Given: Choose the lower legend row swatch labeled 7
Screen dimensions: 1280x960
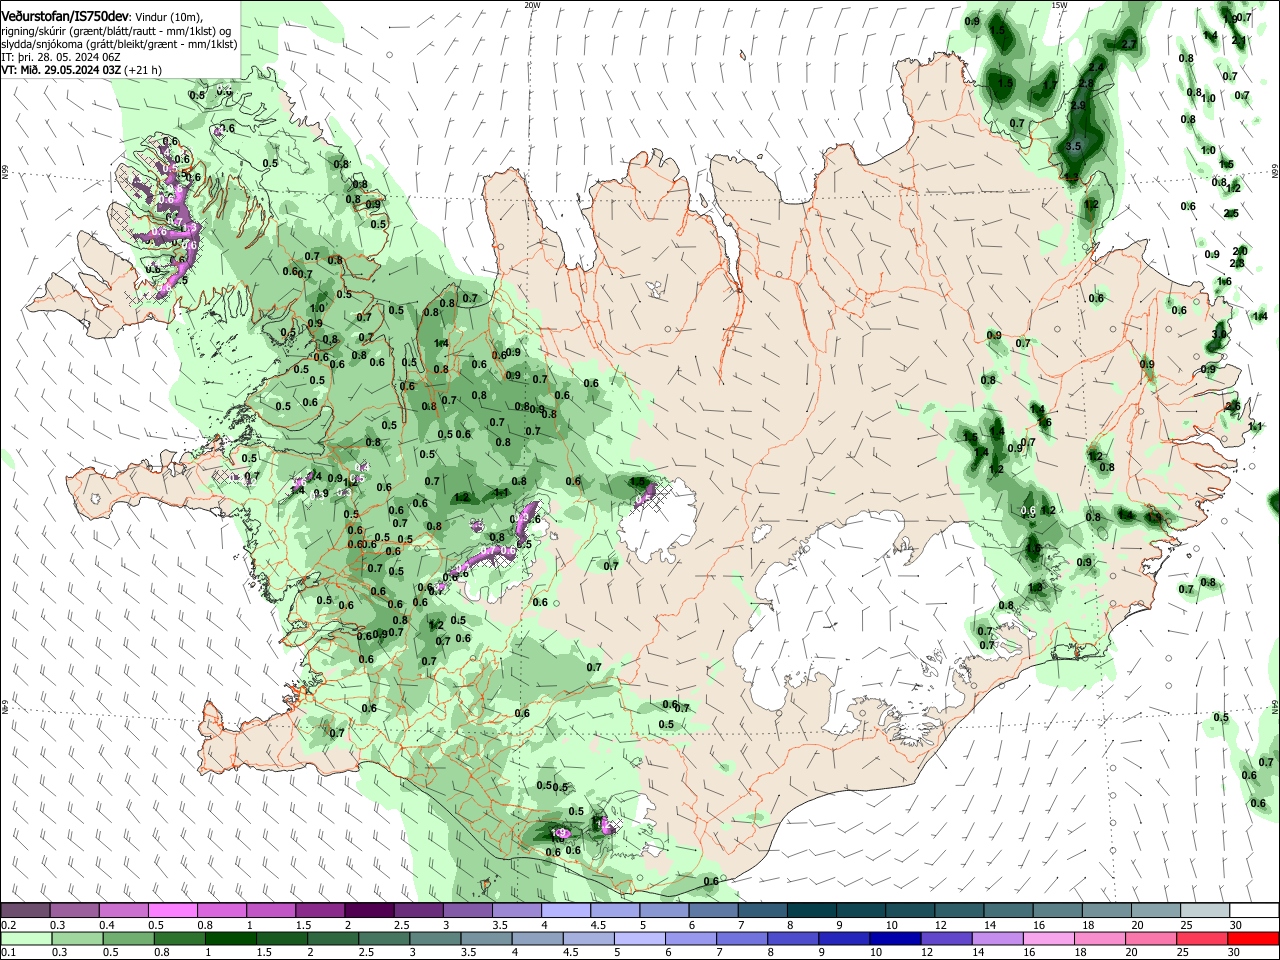Looking at the screenshot, I should coord(742,938).
